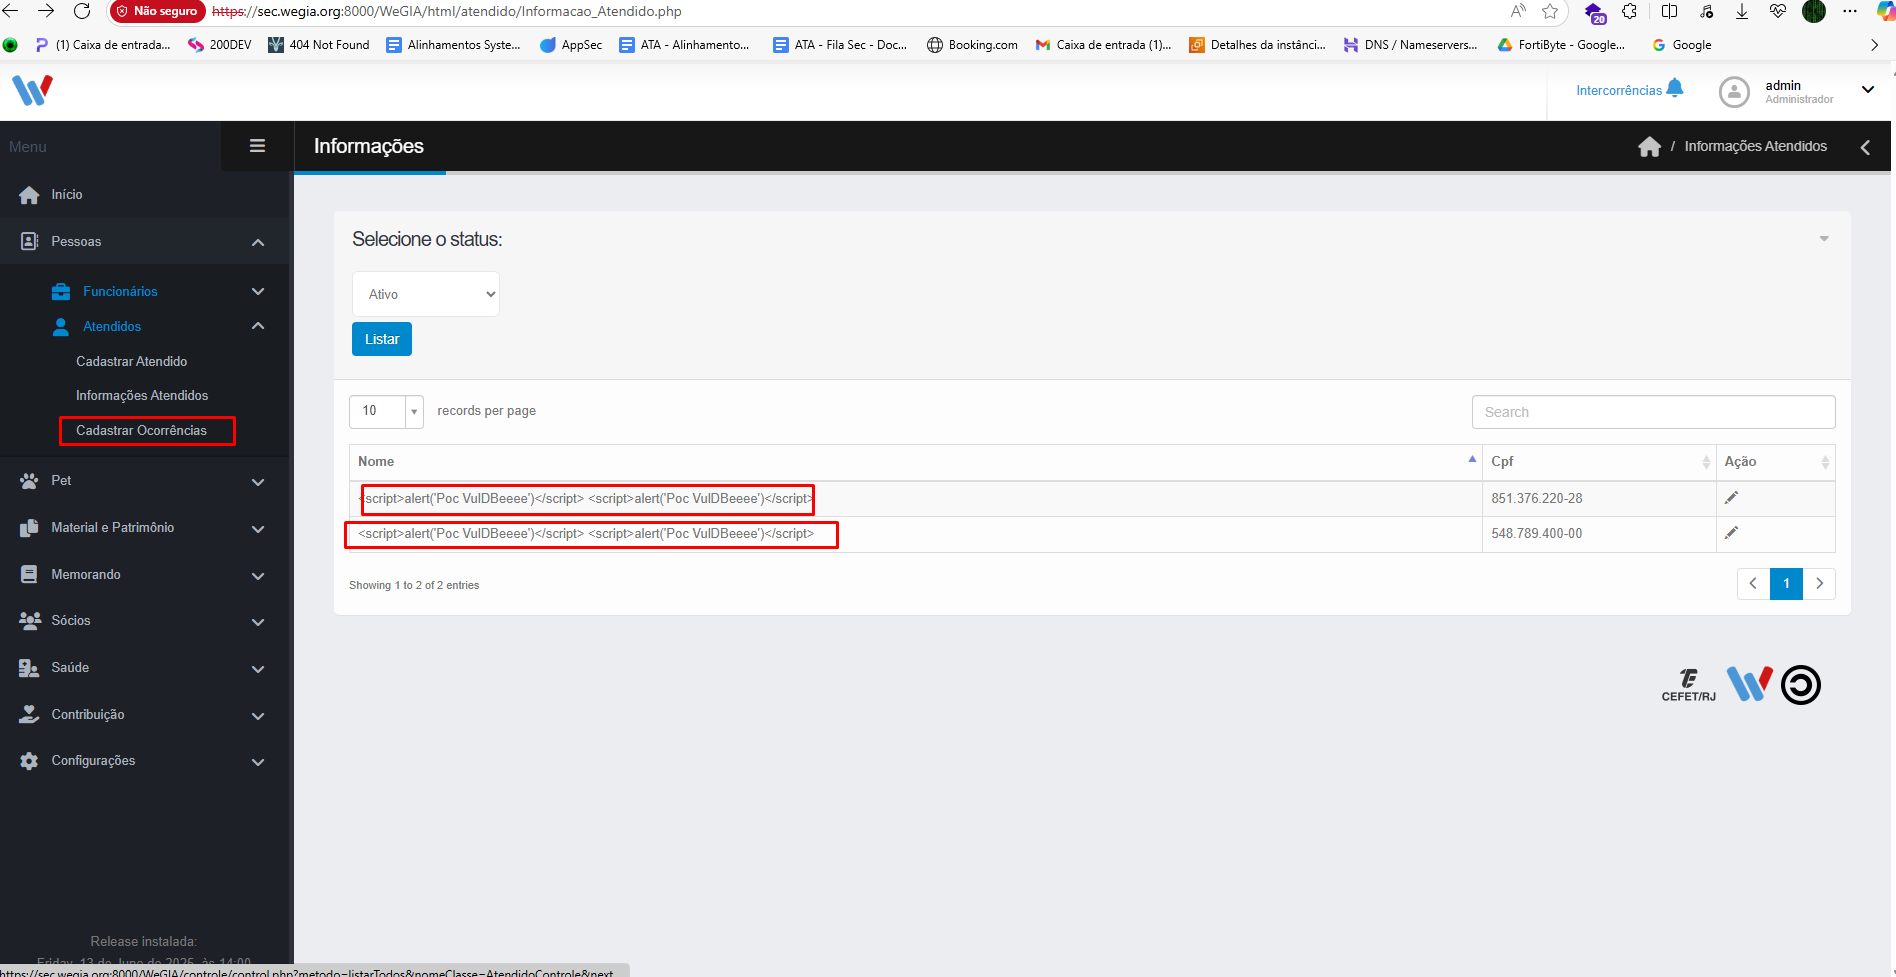This screenshot has height=977, width=1896.
Task: Expand the Memorando menu
Action: tap(258, 576)
